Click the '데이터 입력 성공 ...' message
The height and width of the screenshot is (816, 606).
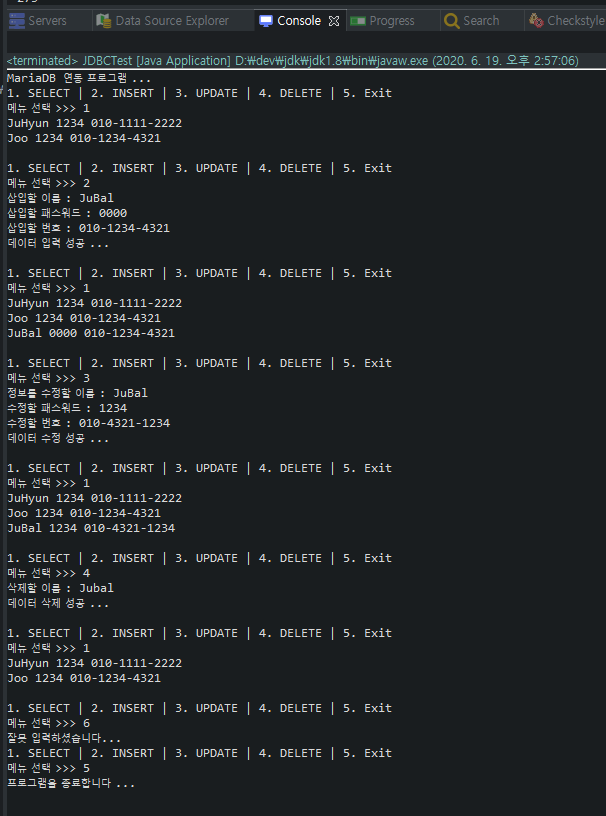click(58, 243)
